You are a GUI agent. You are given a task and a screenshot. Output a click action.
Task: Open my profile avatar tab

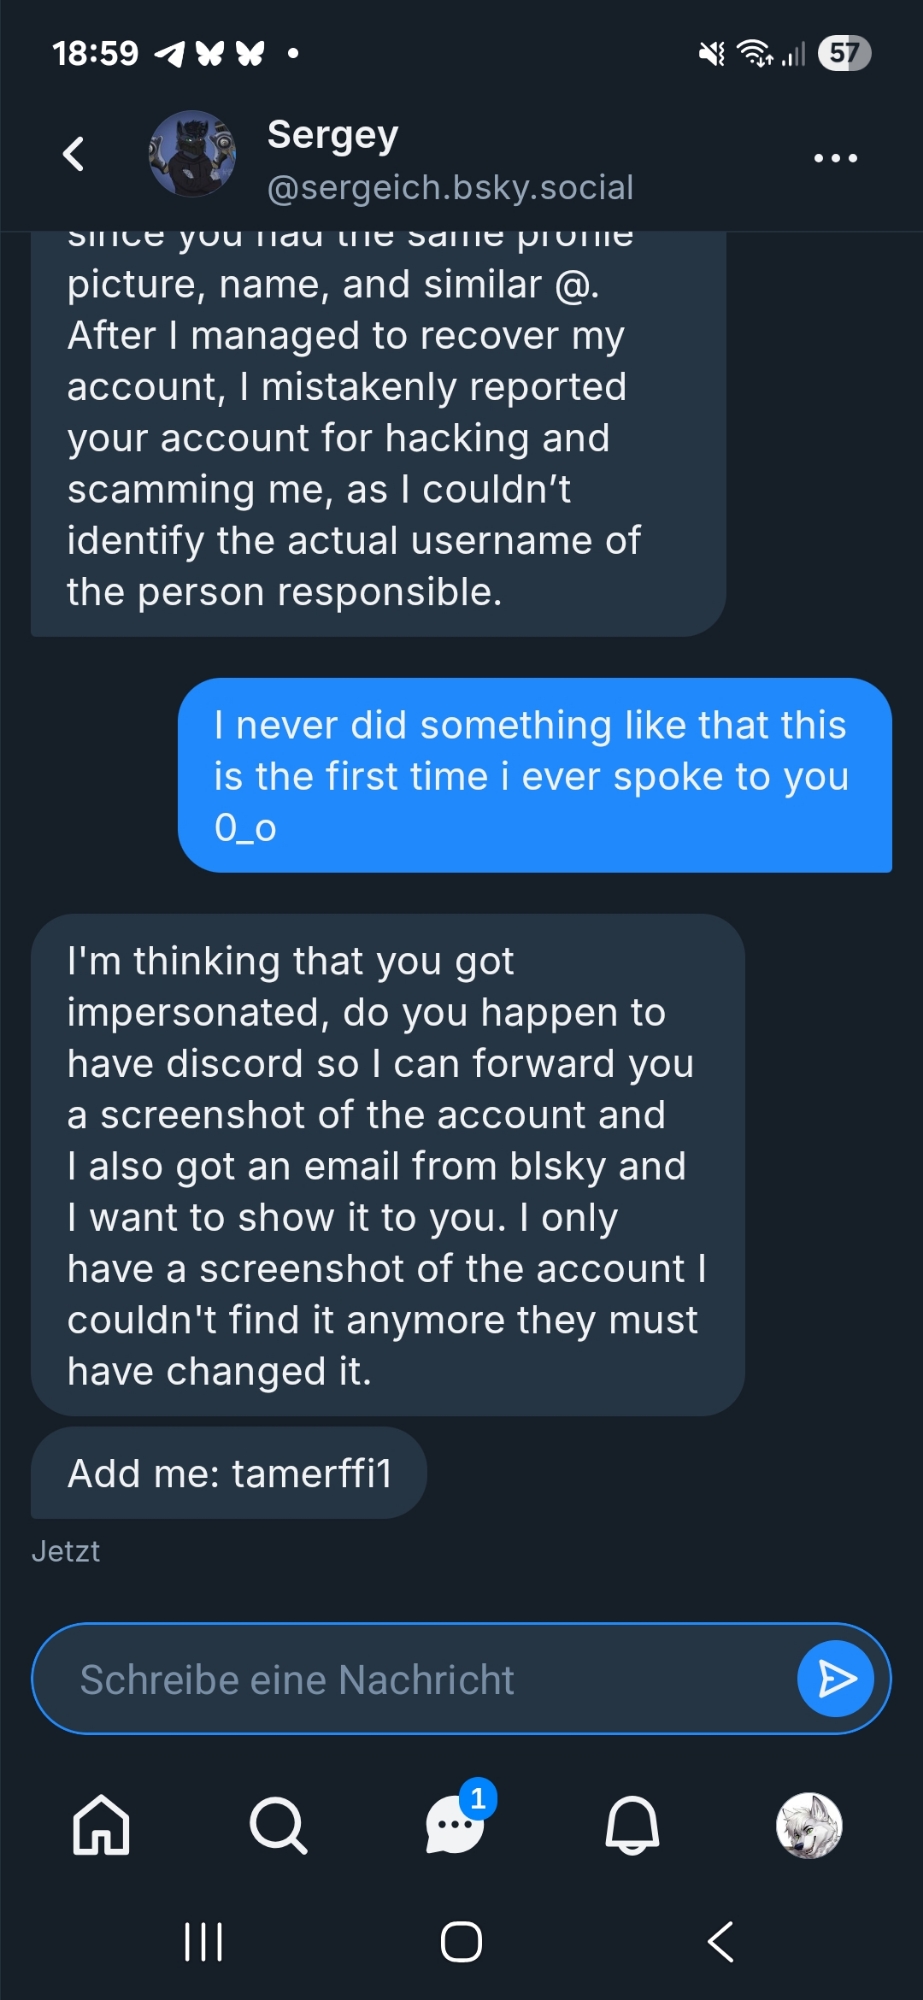[809, 1825]
